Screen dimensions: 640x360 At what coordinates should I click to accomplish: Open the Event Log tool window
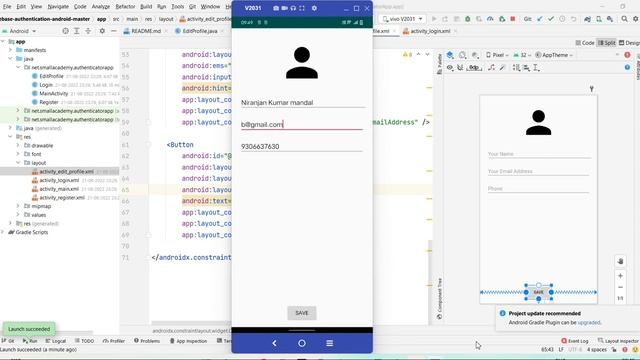575,341
